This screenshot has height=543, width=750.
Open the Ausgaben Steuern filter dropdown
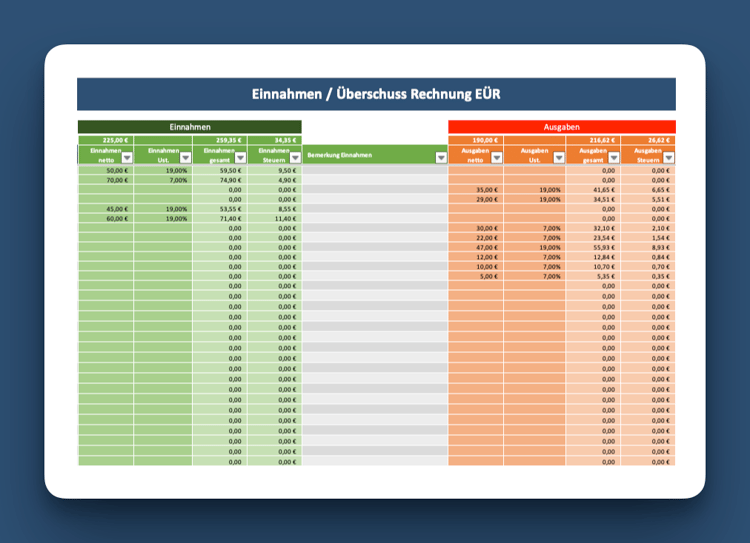point(669,157)
